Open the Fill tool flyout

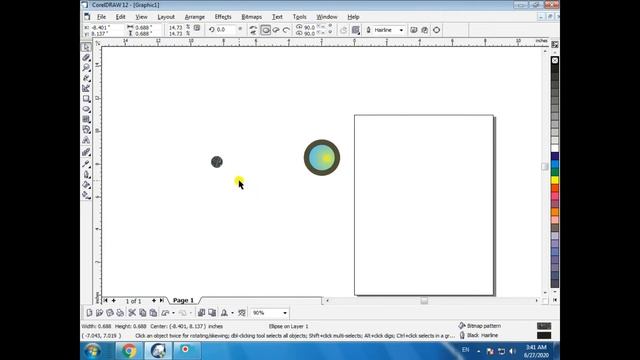tap(86, 185)
